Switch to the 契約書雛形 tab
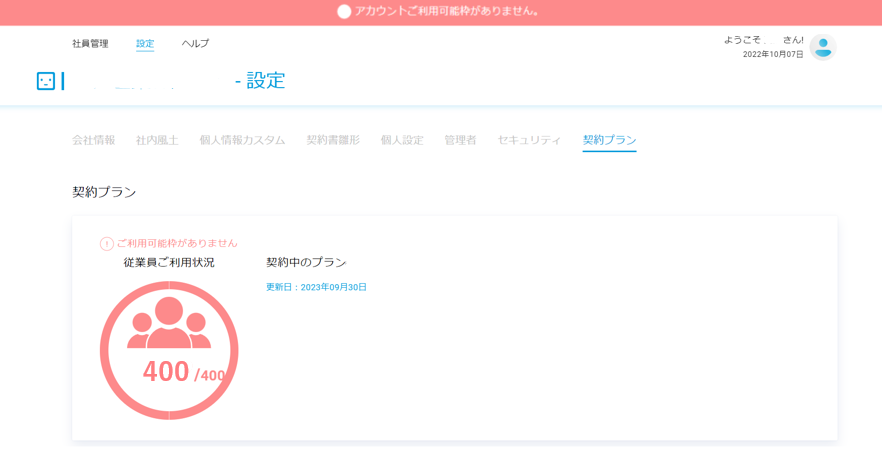The height and width of the screenshot is (473, 882). (333, 140)
